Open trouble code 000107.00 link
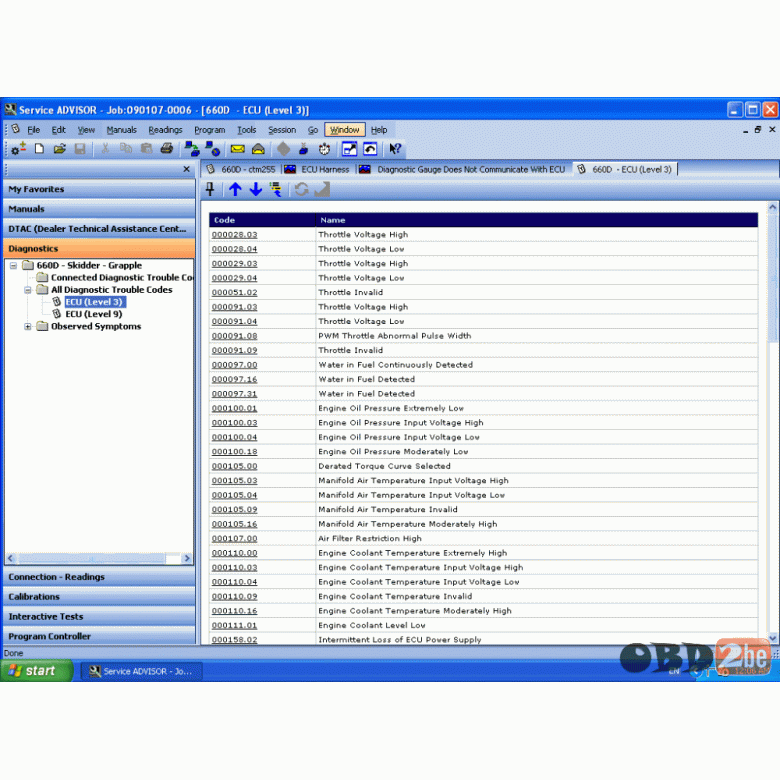This screenshot has width=780, height=780. coord(234,539)
